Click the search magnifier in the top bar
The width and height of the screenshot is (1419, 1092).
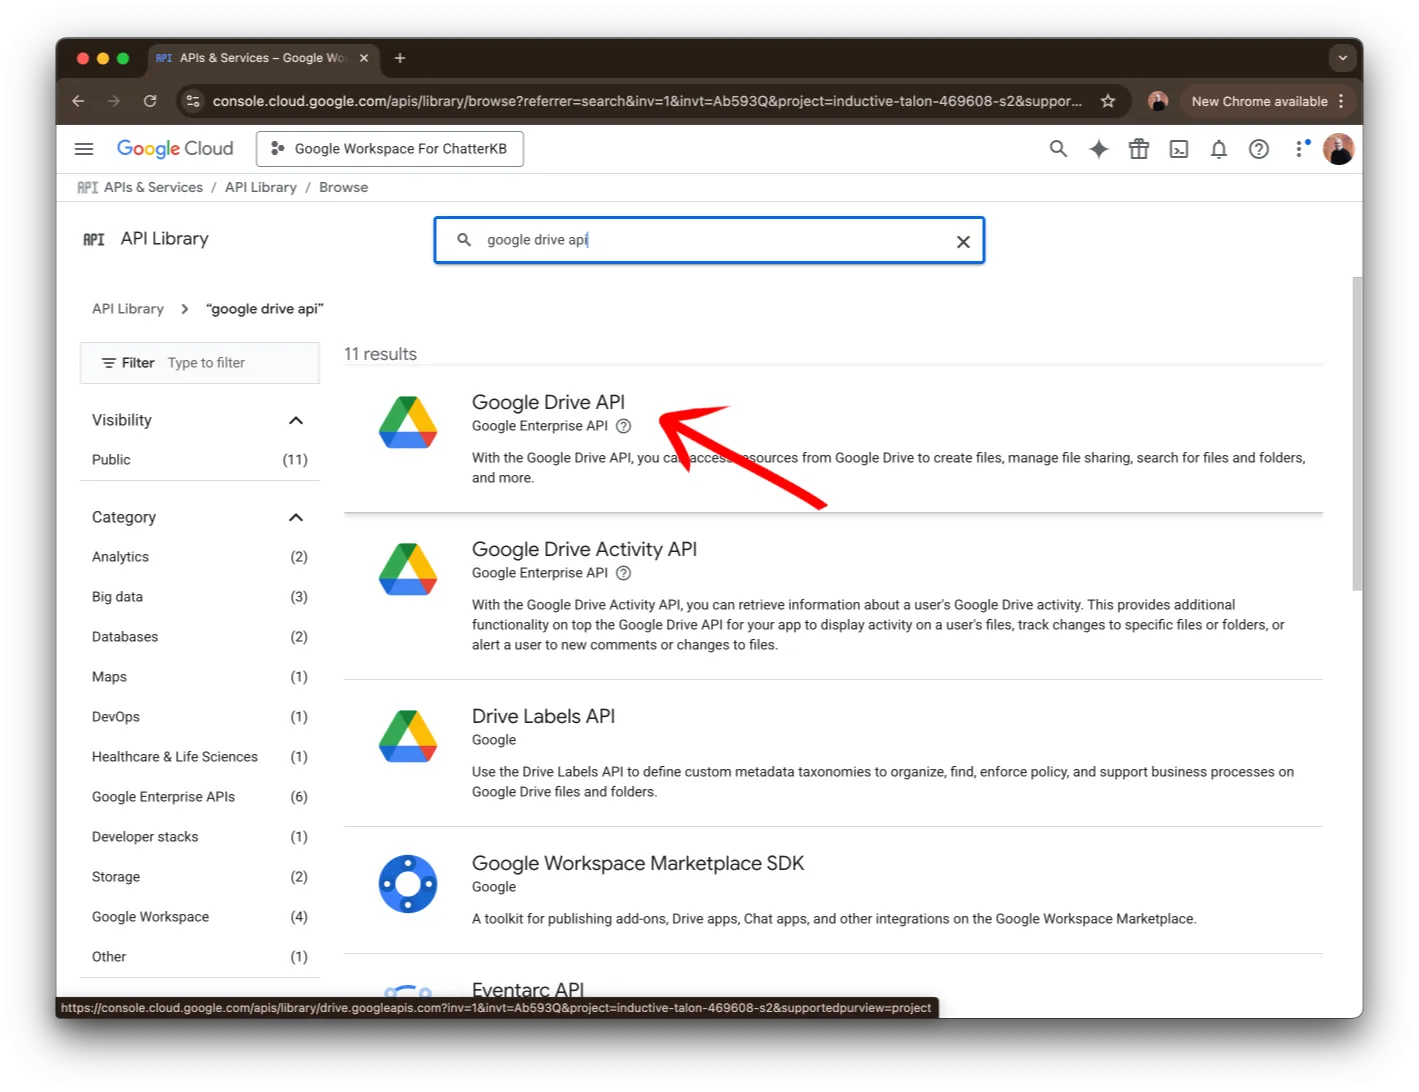1058,149
